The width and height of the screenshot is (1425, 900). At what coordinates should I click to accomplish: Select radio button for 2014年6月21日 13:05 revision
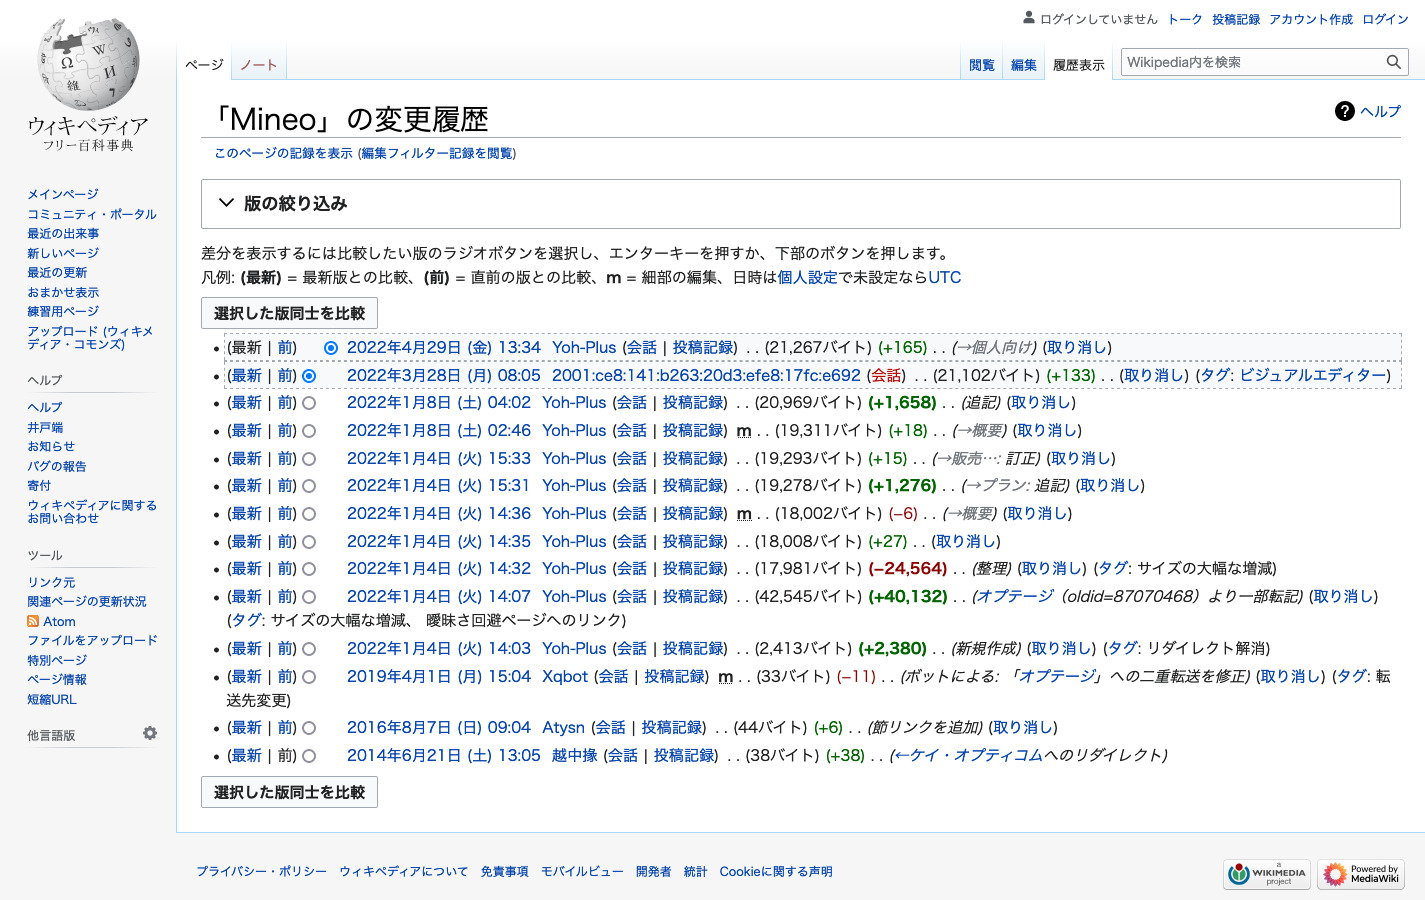tap(309, 756)
